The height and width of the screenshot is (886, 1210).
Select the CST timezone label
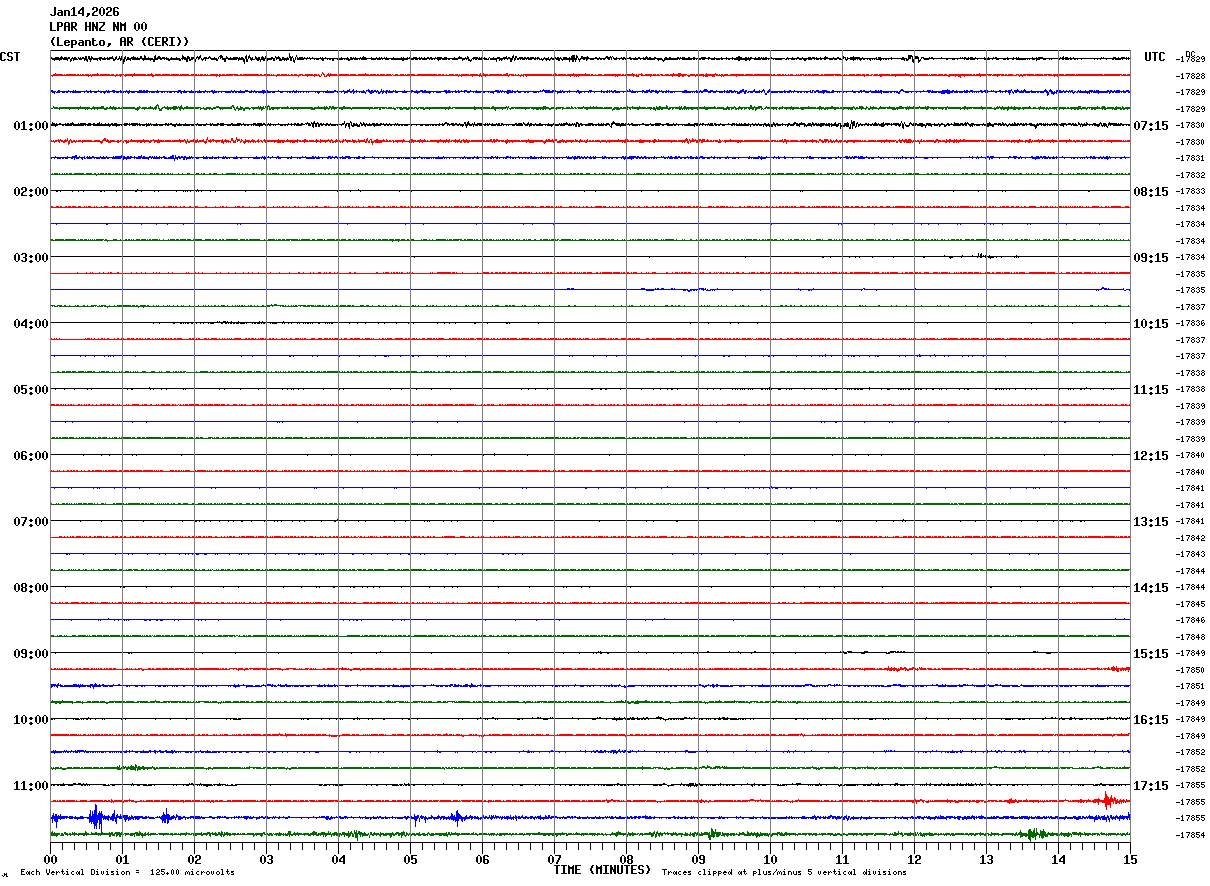click(10, 57)
